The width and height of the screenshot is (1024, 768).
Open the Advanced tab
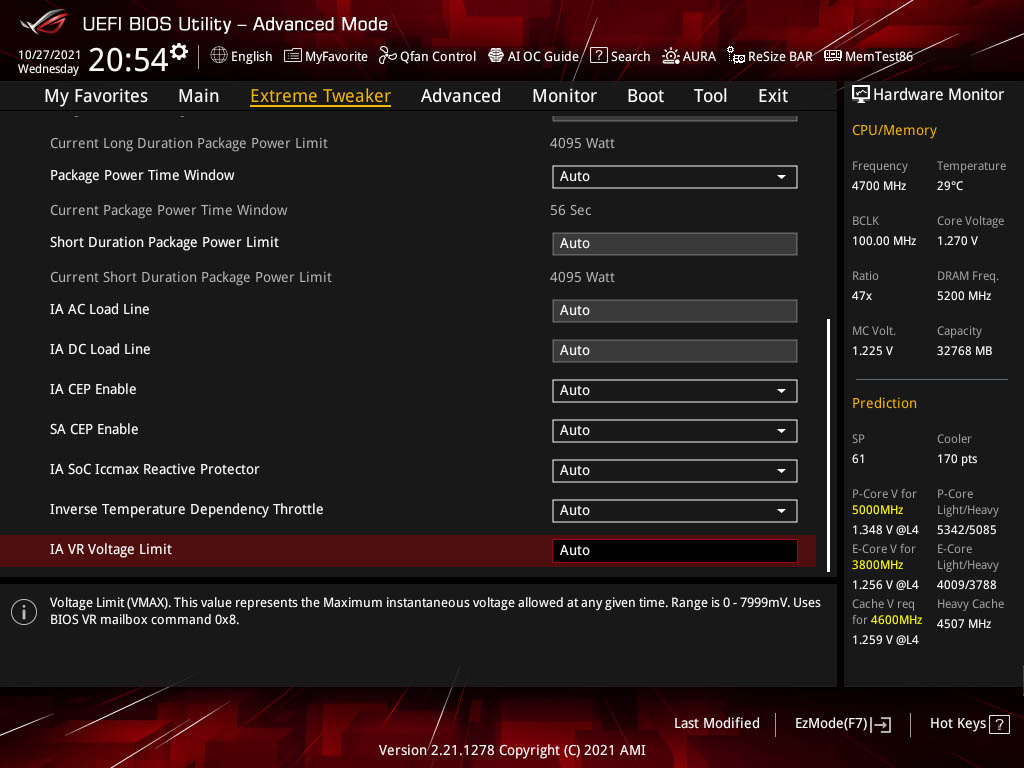(461, 96)
